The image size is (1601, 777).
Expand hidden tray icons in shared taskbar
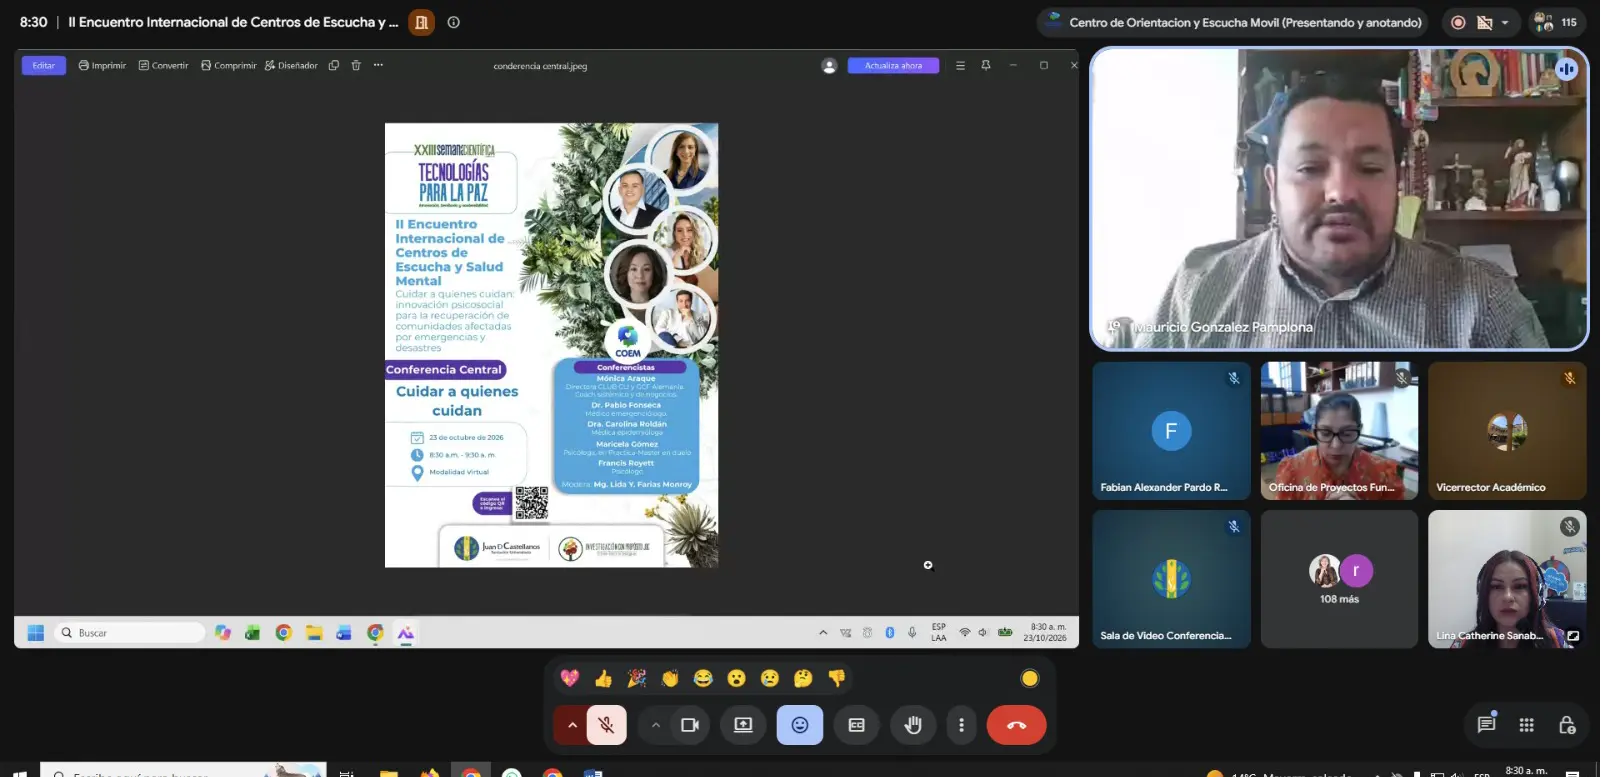pos(823,632)
